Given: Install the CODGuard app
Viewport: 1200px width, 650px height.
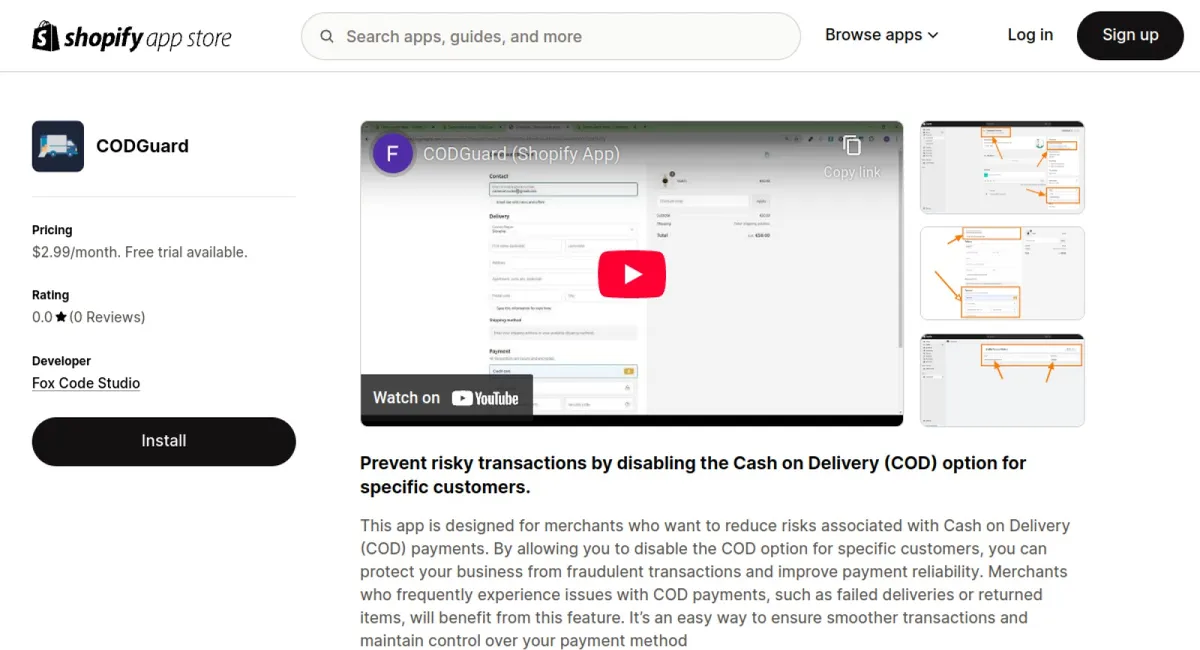Looking at the screenshot, I should click(164, 441).
